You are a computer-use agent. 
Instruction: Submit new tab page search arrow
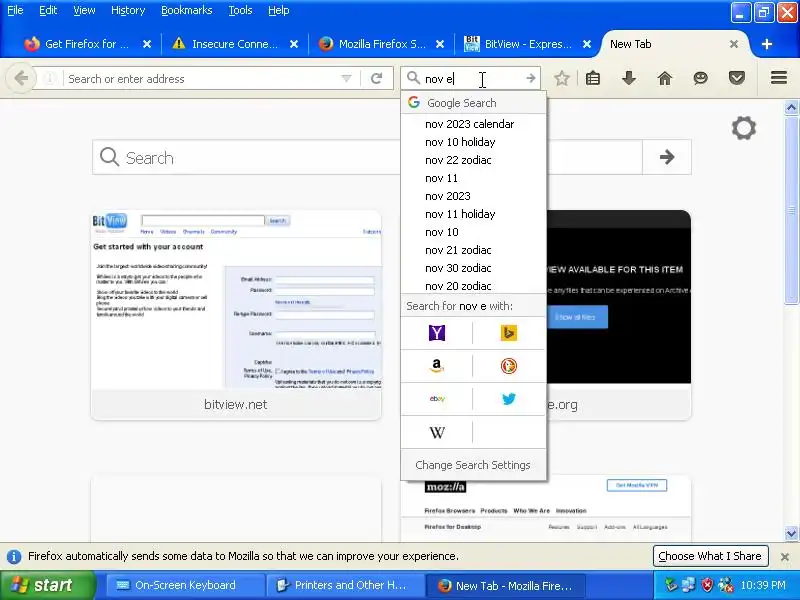(x=667, y=157)
